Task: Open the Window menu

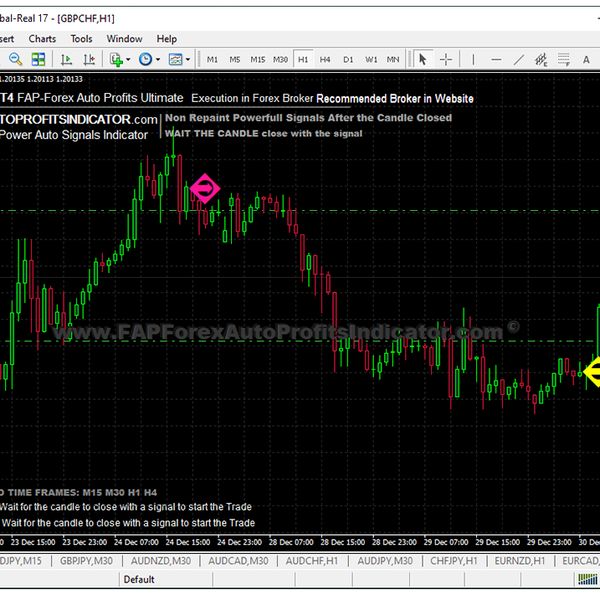Action: [124, 39]
